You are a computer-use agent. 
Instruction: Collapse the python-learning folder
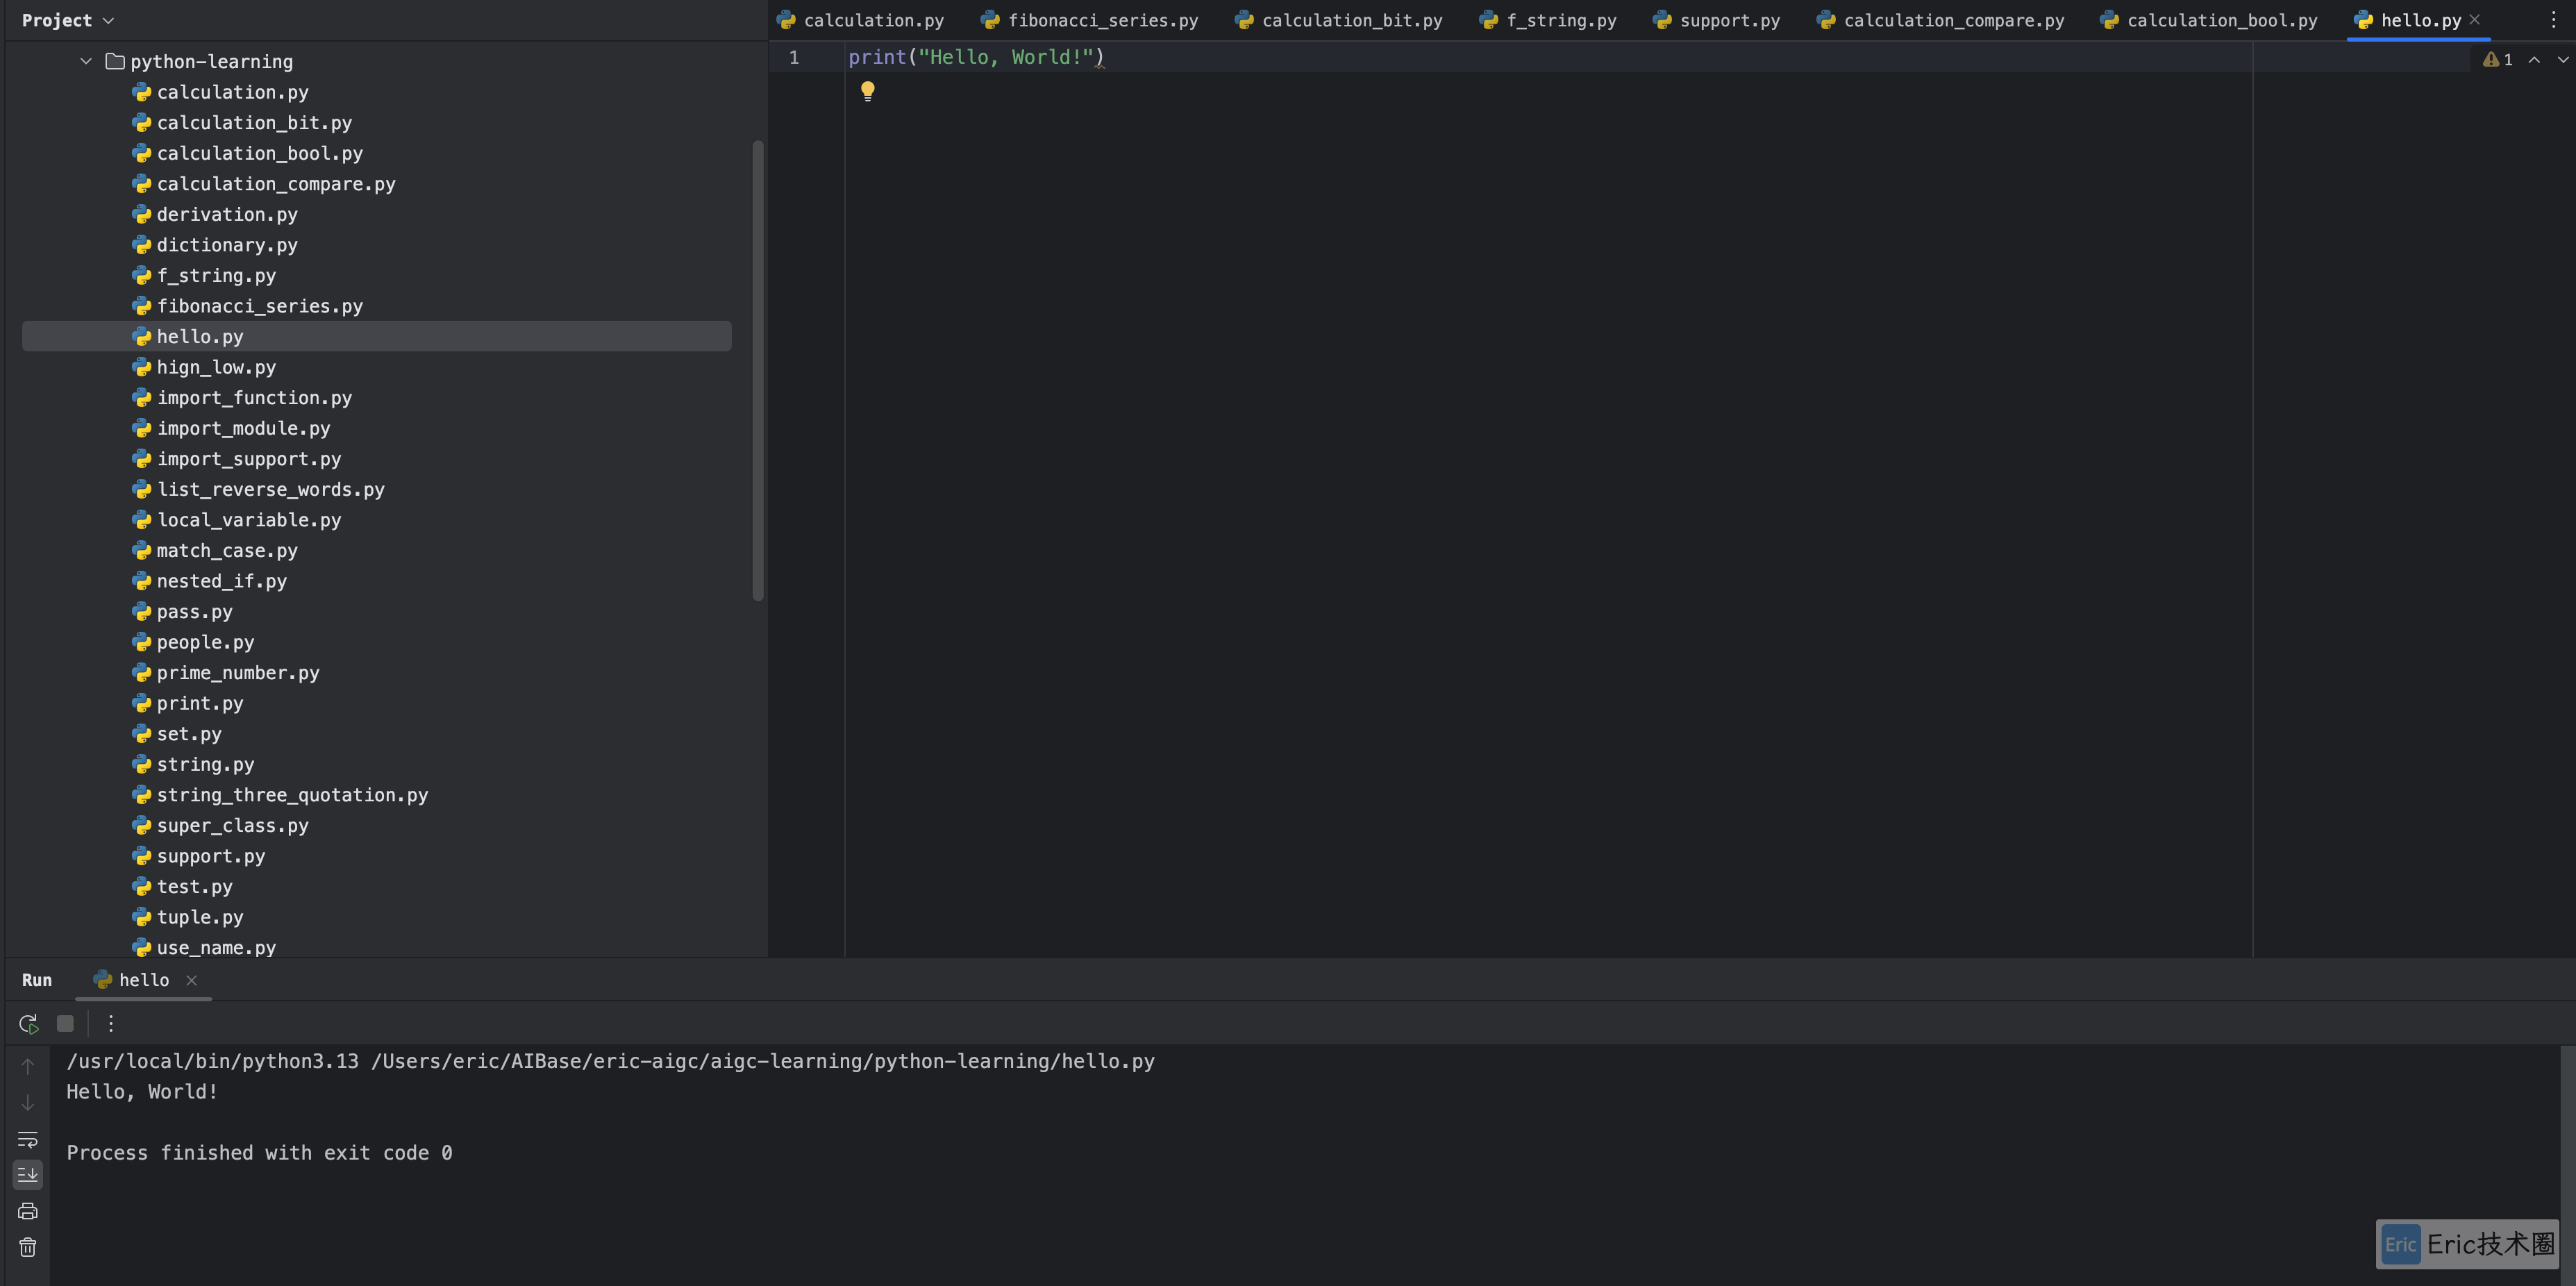(86, 61)
